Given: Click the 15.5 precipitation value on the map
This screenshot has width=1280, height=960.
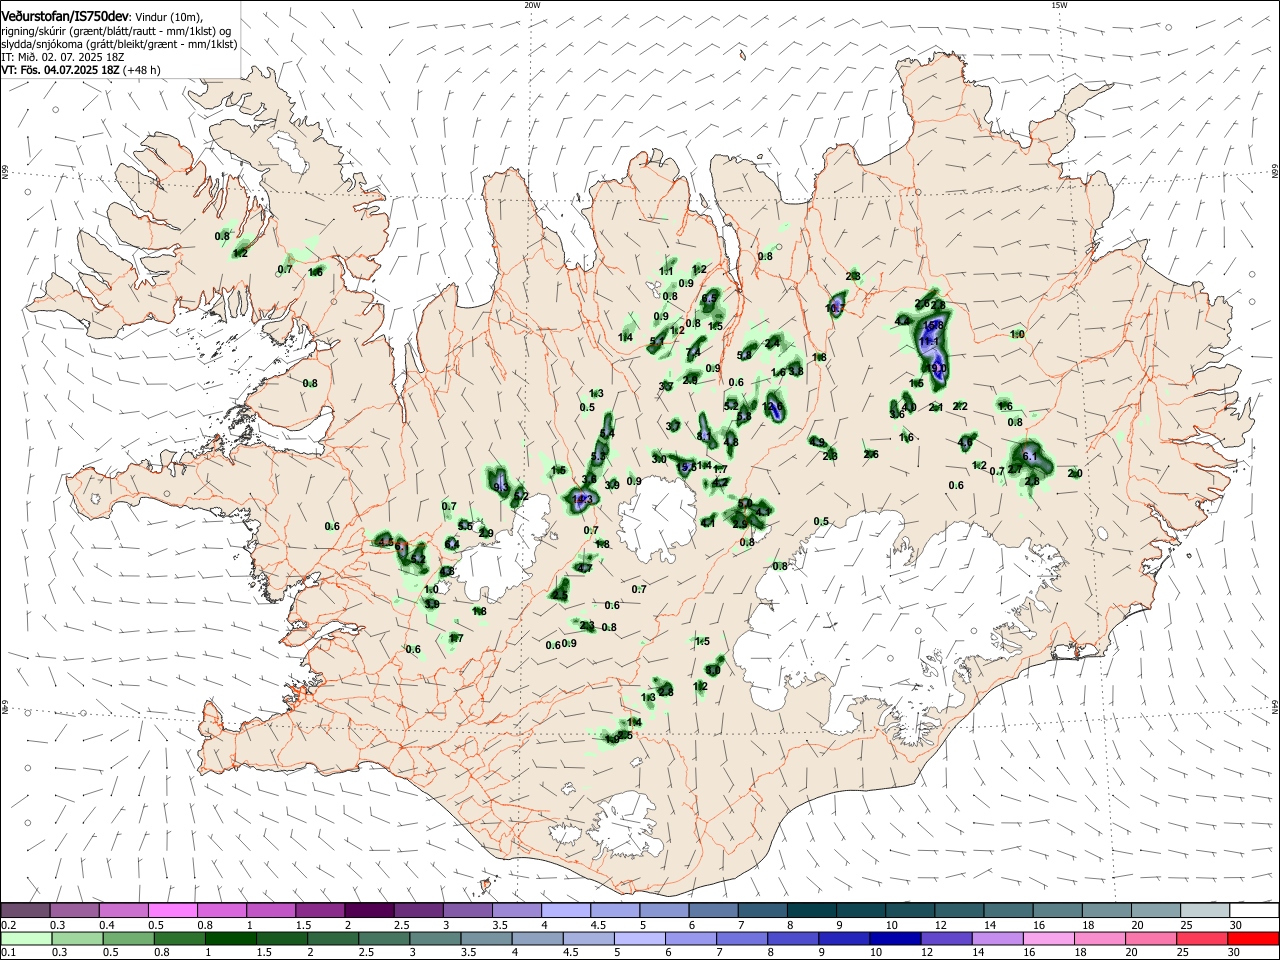Looking at the screenshot, I should [688, 467].
